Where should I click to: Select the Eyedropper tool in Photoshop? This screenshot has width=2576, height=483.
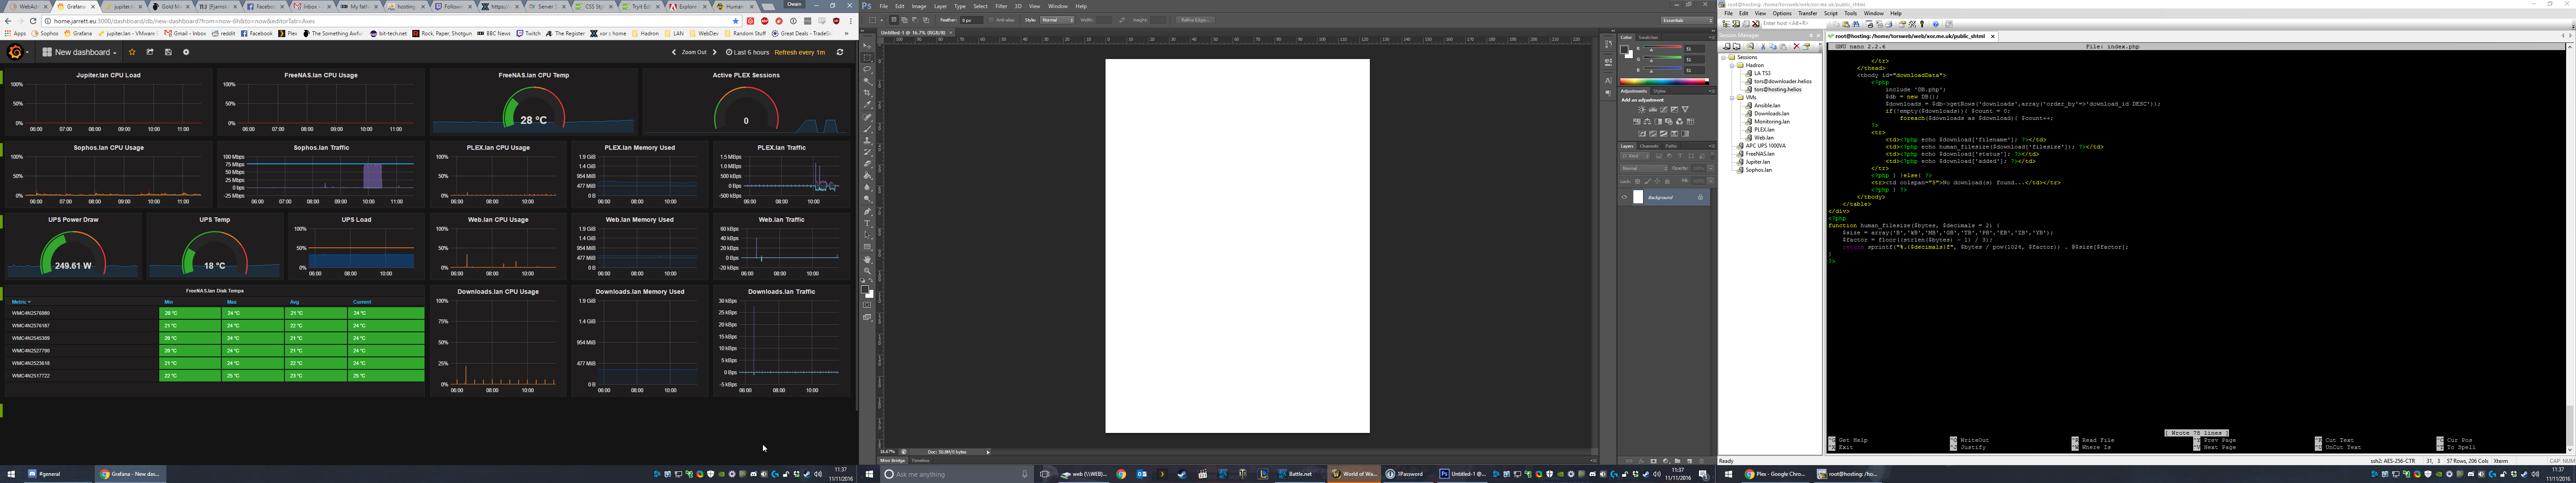[x=868, y=104]
